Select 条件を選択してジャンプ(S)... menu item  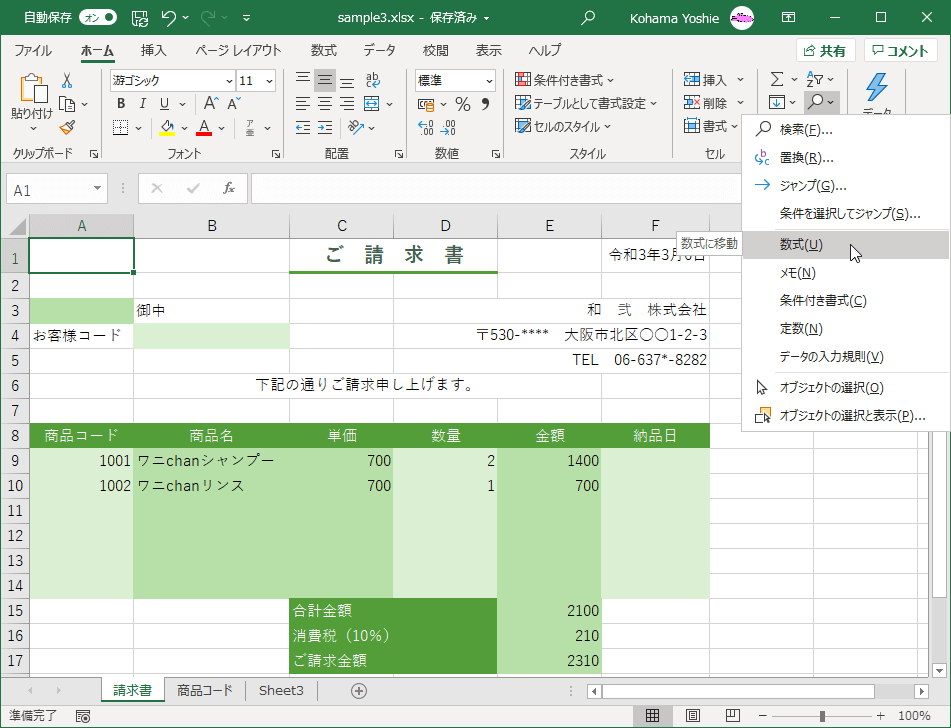(x=845, y=214)
